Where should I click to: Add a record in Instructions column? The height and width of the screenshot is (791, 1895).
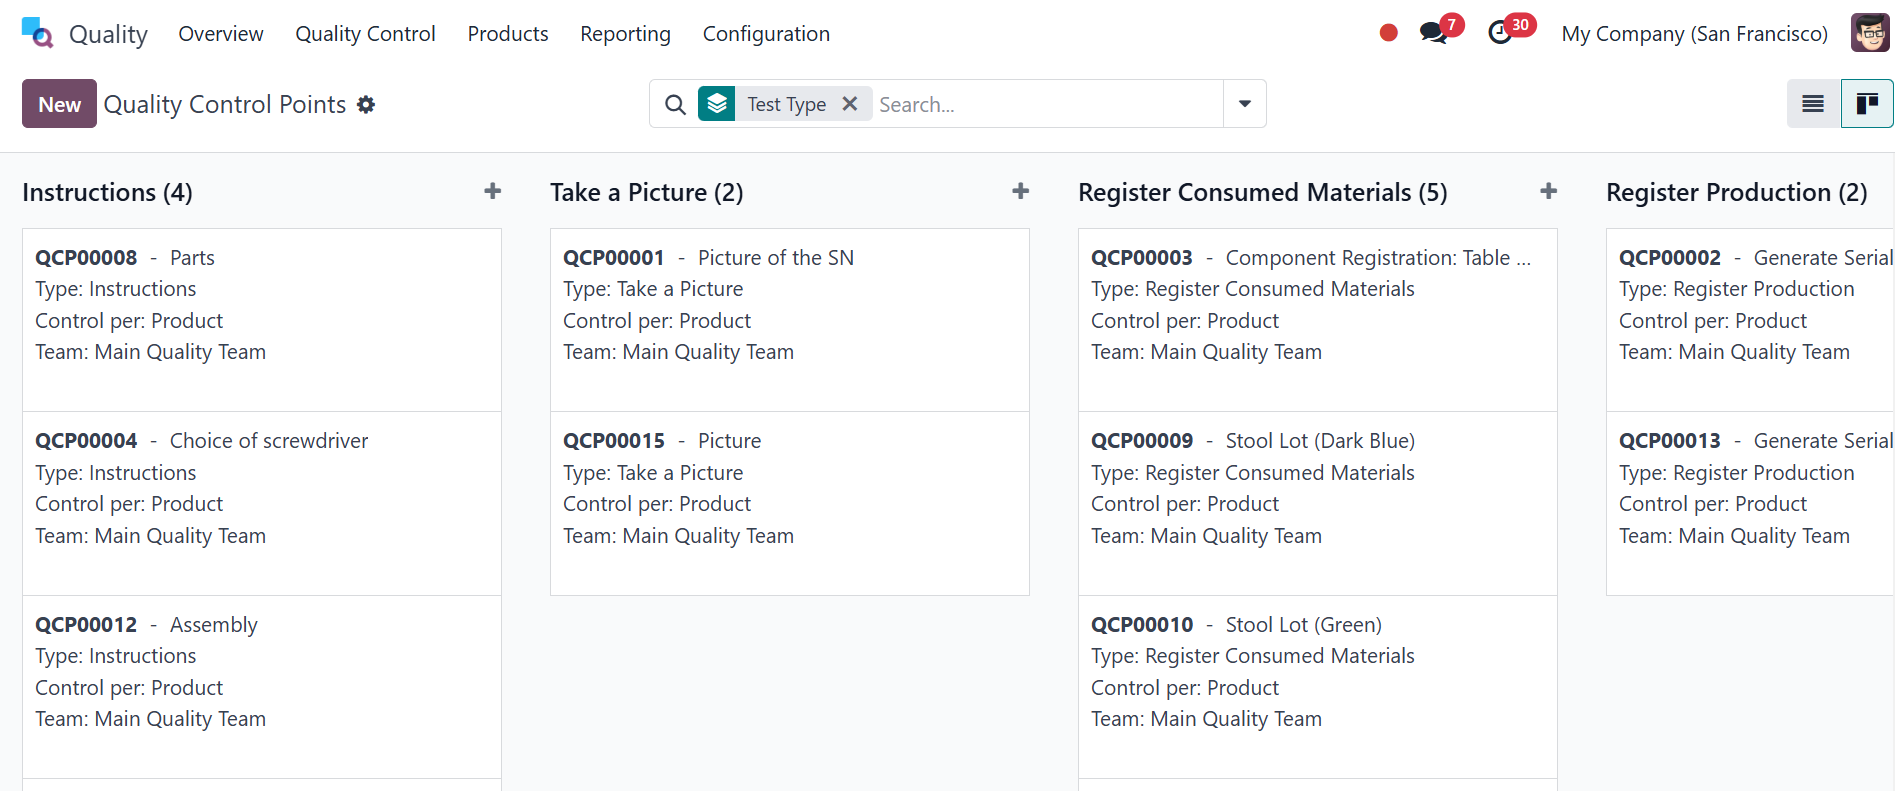click(x=492, y=191)
